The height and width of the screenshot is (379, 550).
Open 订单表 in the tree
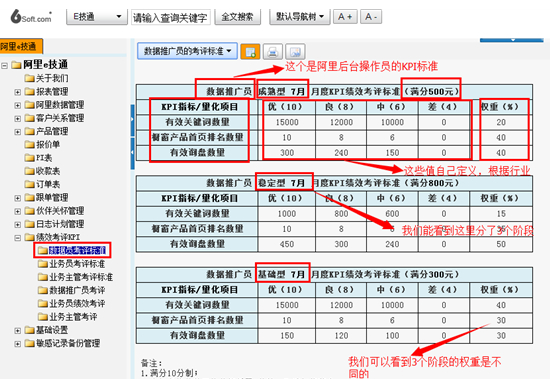coord(48,184)
